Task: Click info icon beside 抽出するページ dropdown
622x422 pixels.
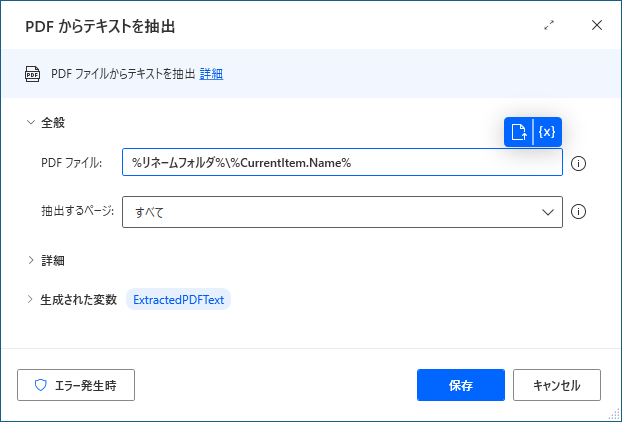Action: click(x=578, y=211)
